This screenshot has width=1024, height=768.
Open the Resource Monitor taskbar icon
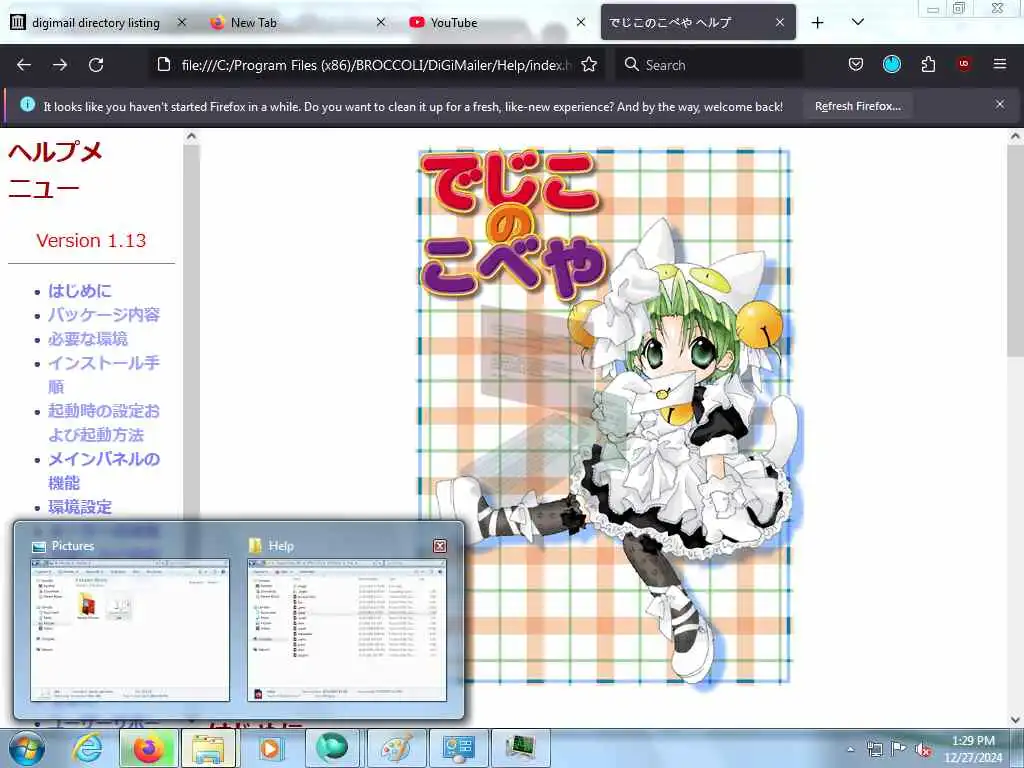click(x=520, y=748)
